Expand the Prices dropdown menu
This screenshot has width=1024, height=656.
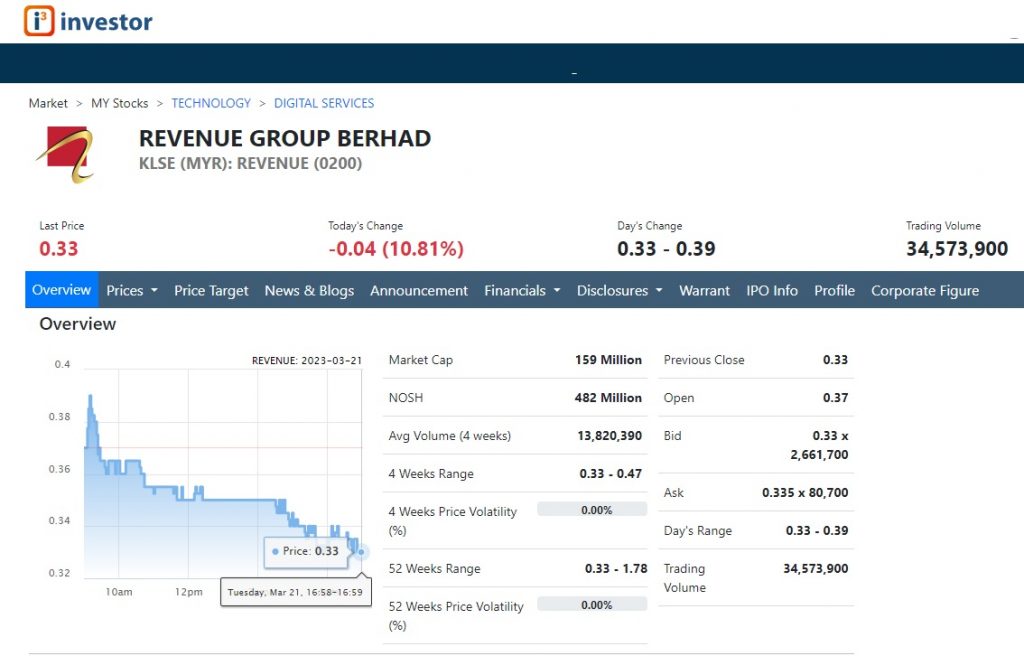[132, 290]
